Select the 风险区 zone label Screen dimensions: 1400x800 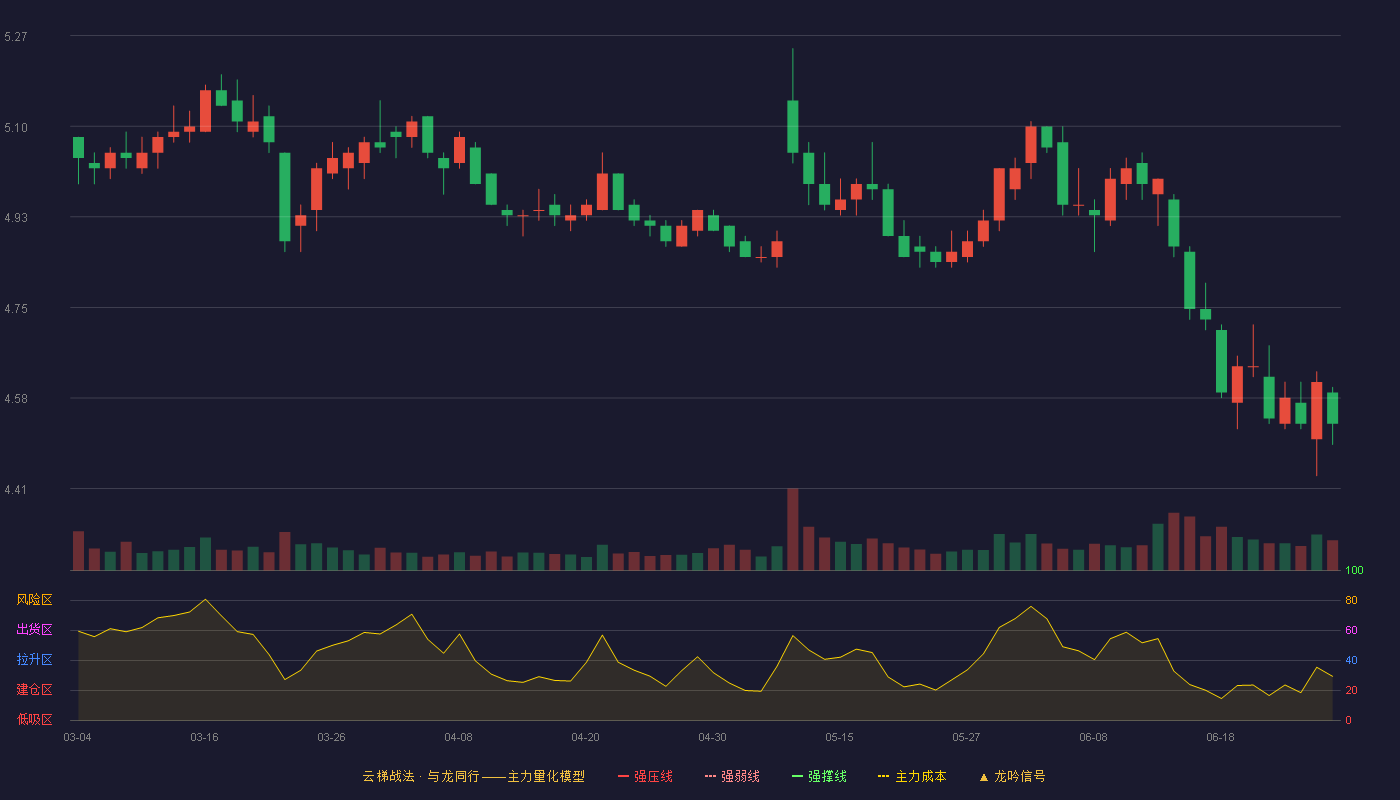[x=35, y=600]
